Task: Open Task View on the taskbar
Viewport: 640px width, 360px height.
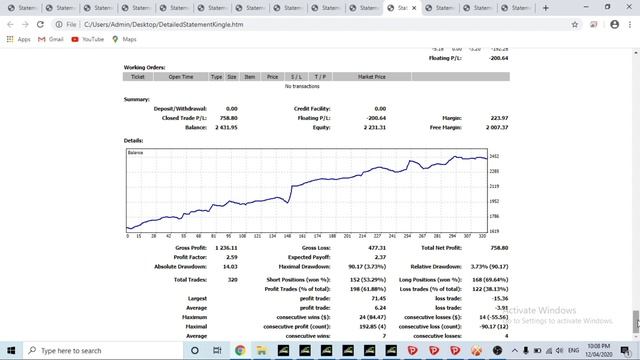Action: click(x=217, y=351)
